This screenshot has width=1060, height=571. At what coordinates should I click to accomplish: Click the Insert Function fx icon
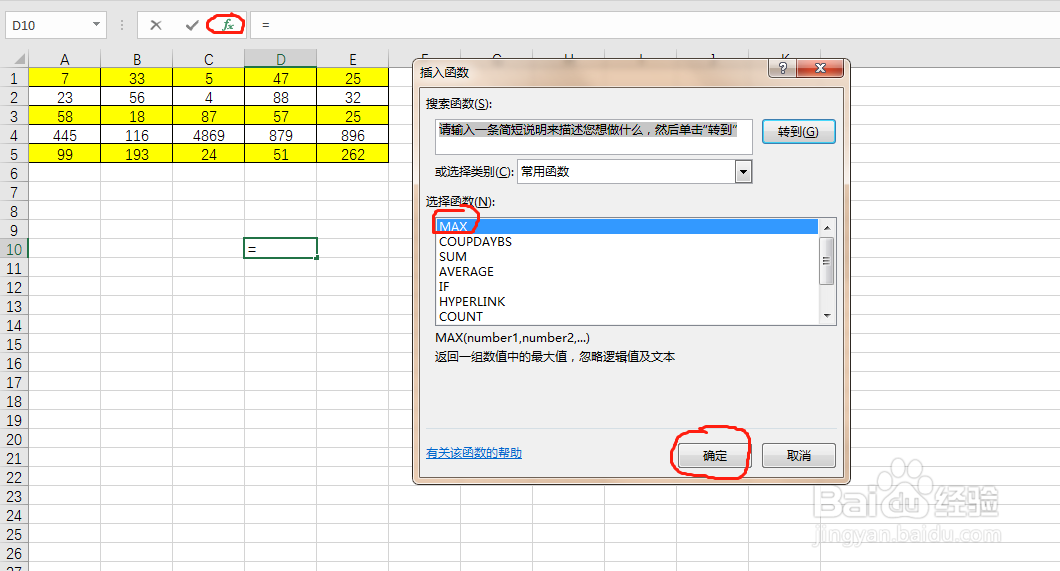click(x=228, y=25)
